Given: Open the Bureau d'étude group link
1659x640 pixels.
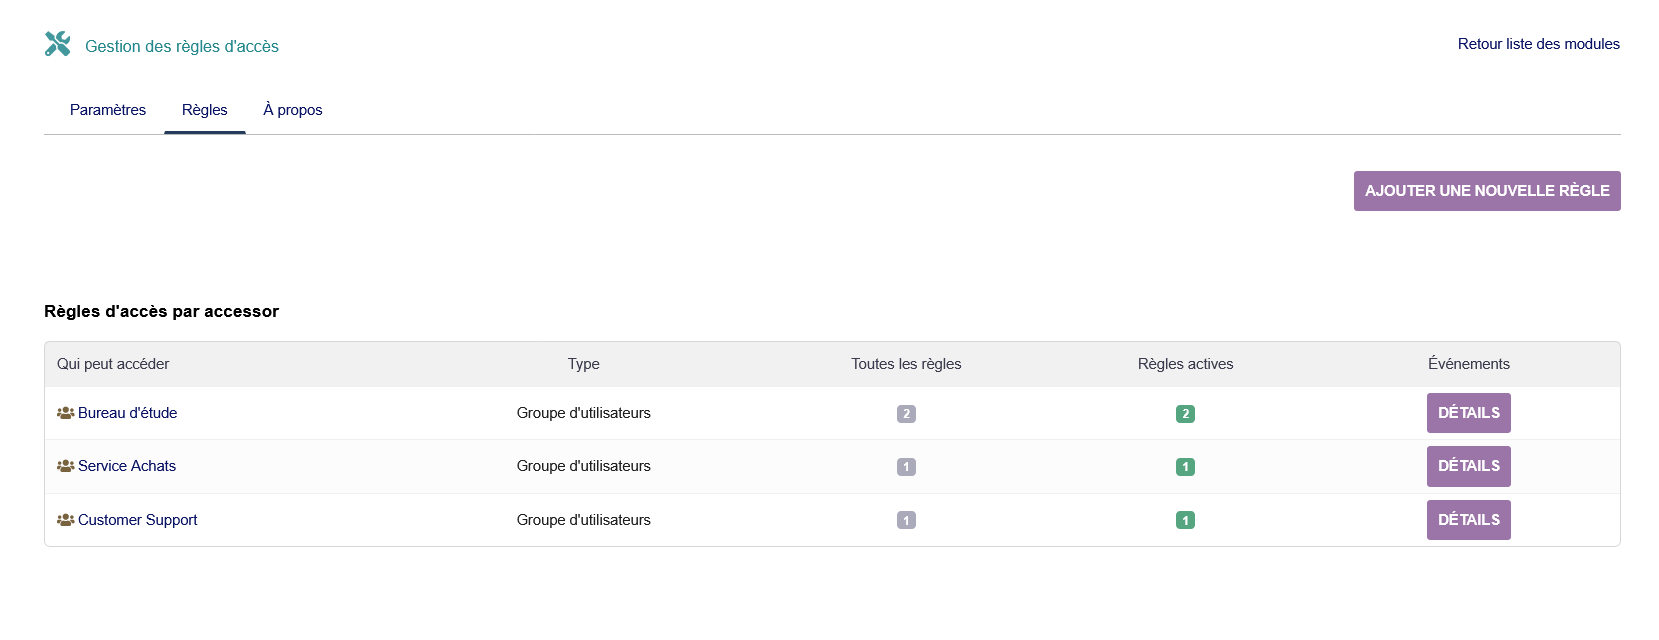Looking at the screenshot, I should coord(128,413).
